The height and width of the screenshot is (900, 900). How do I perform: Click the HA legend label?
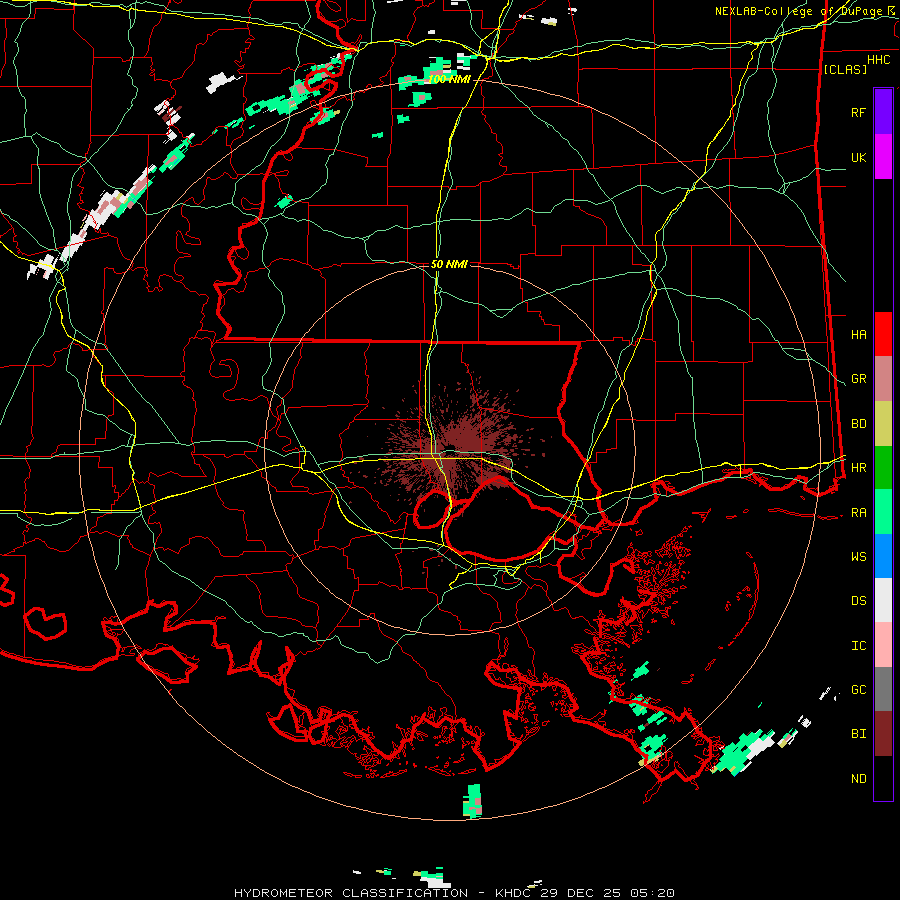(x=858, y=334)
